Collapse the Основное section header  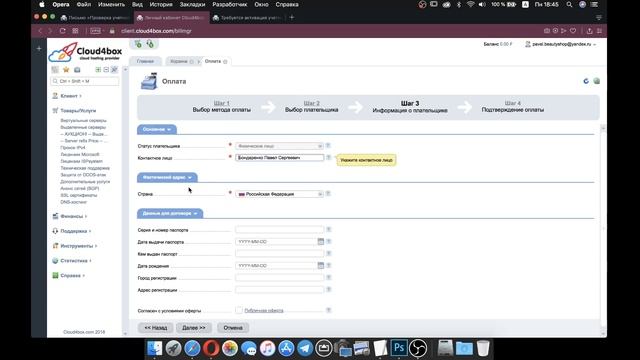pos(157,129)
